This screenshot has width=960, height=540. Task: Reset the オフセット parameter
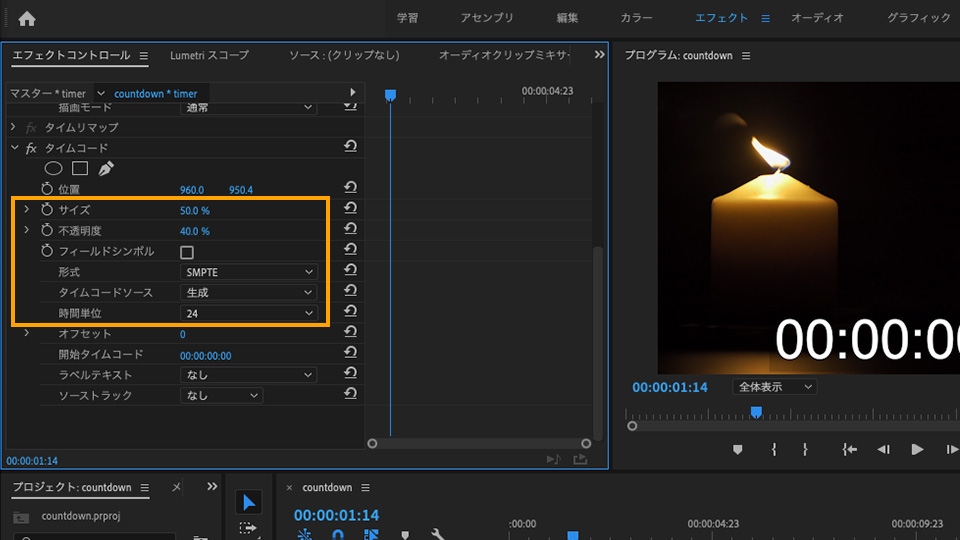350,332
